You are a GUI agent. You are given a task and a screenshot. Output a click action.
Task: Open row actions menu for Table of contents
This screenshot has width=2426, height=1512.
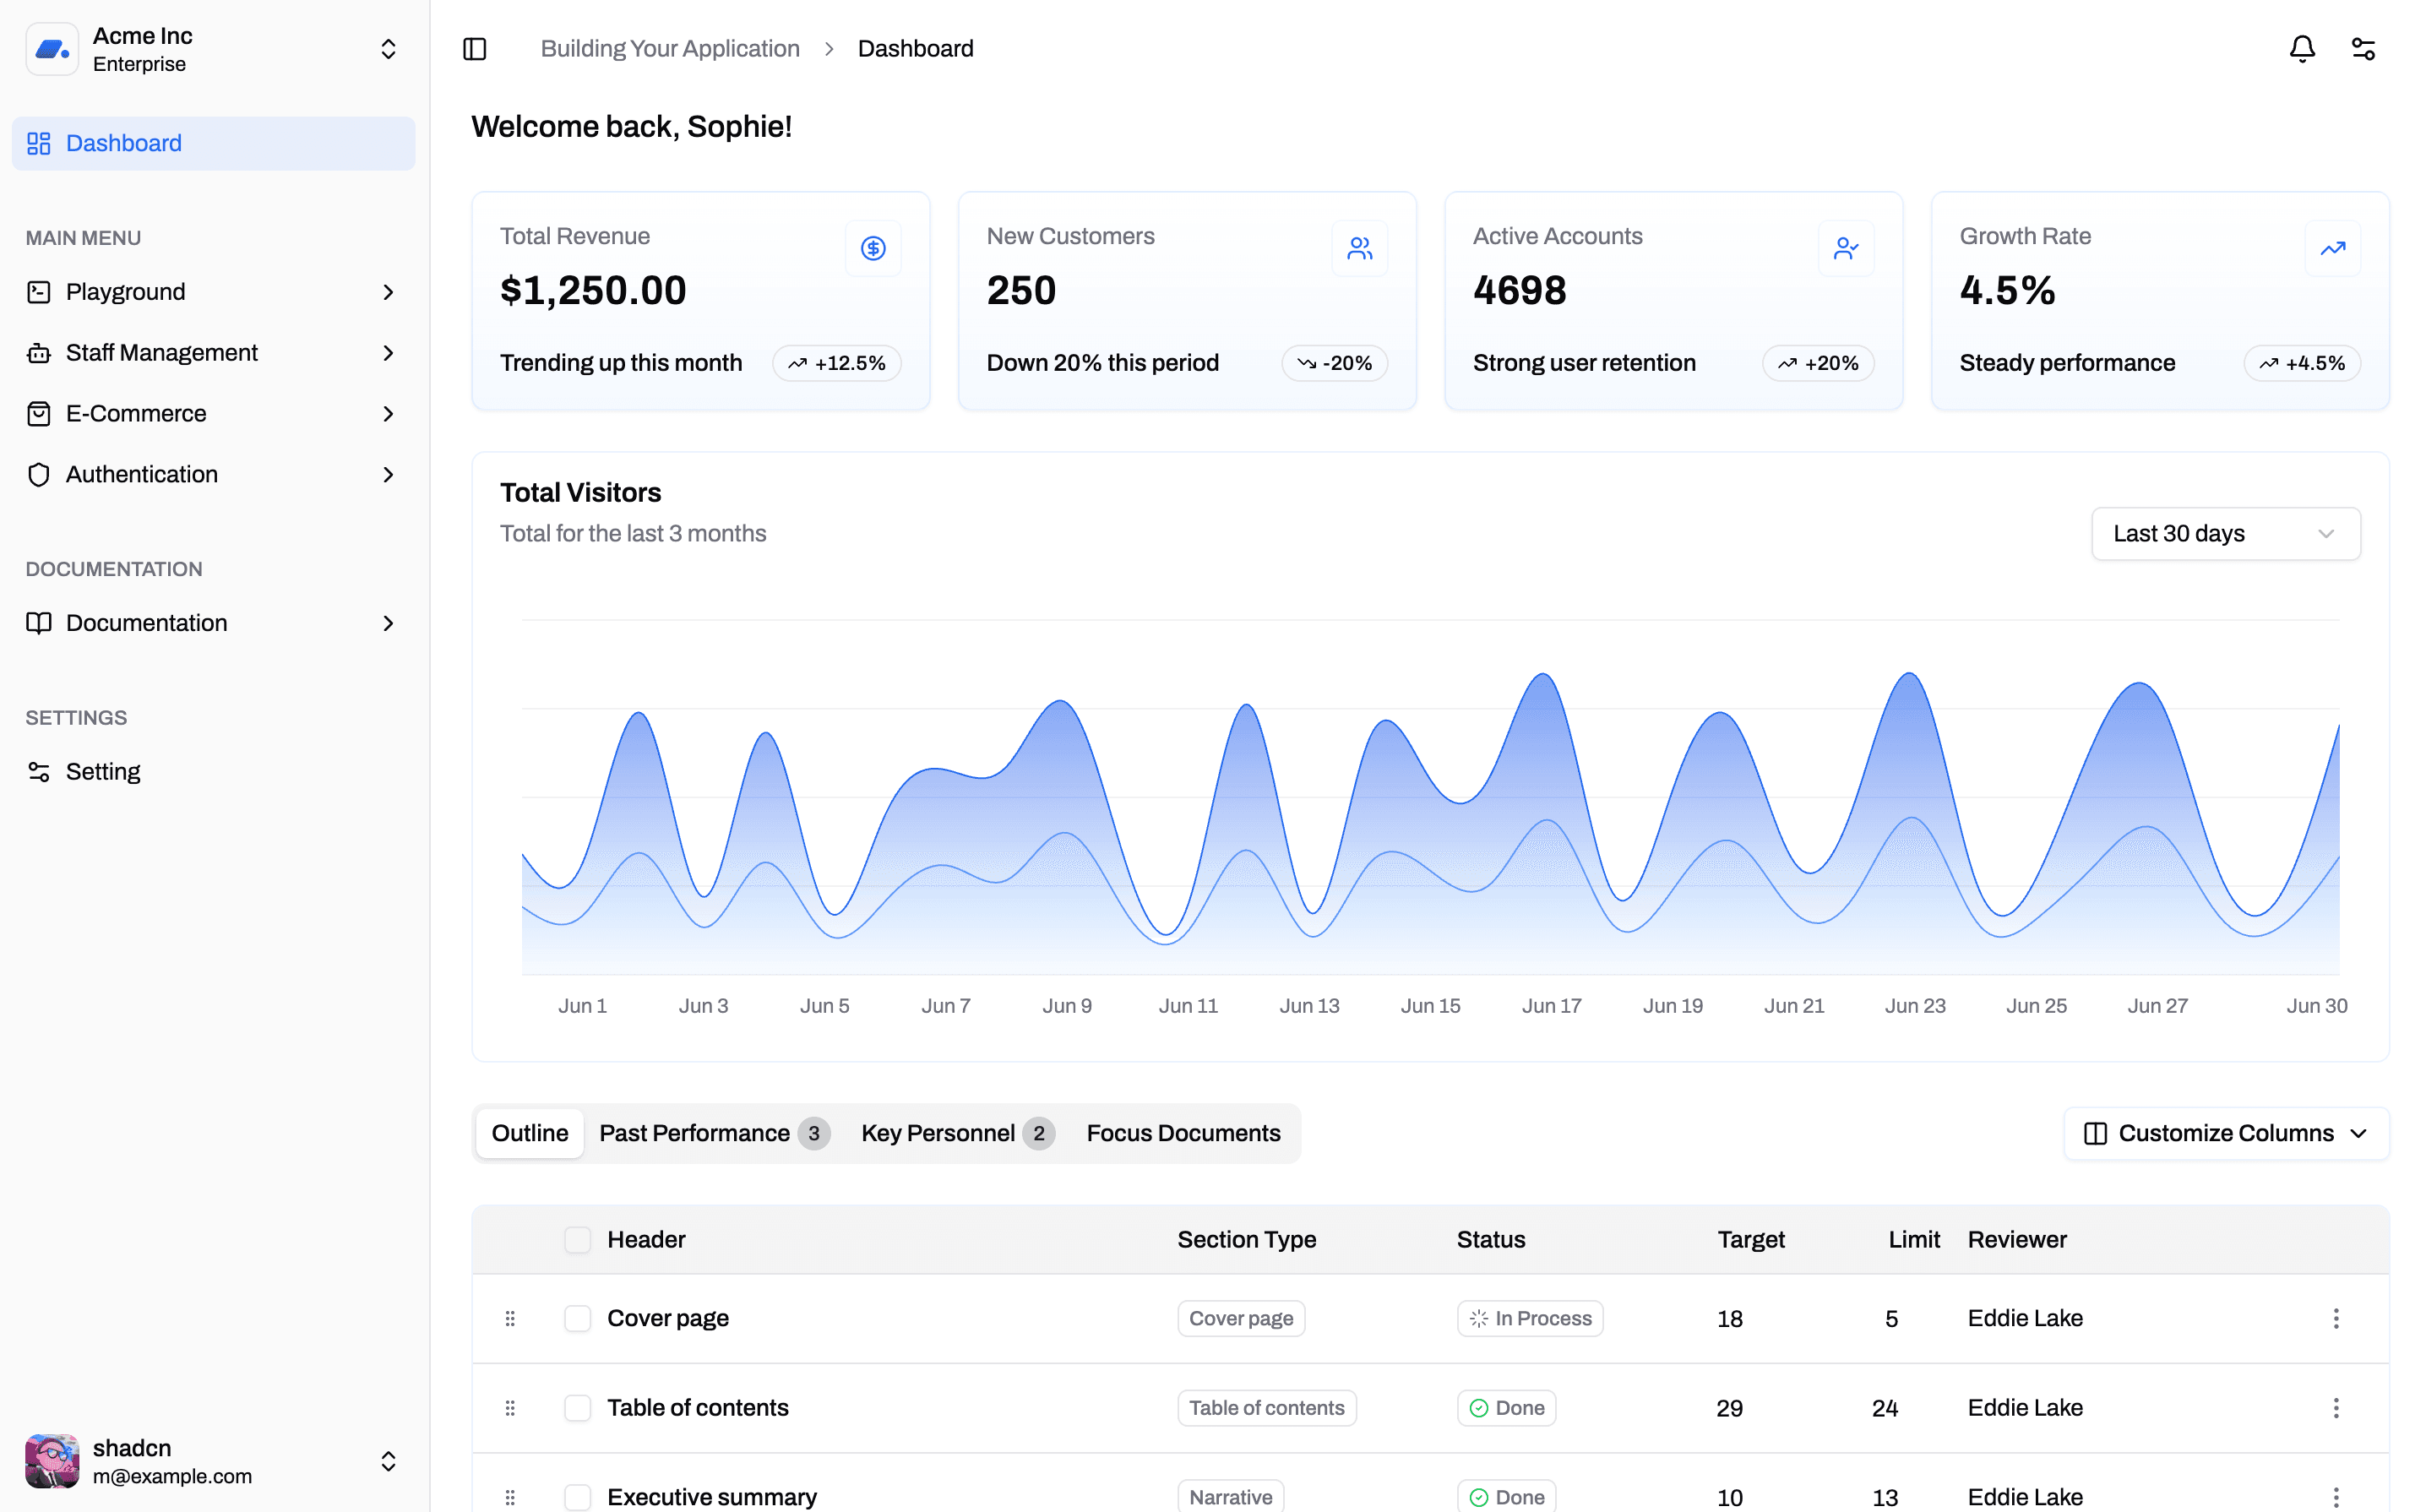(x=2336, y=1408)
